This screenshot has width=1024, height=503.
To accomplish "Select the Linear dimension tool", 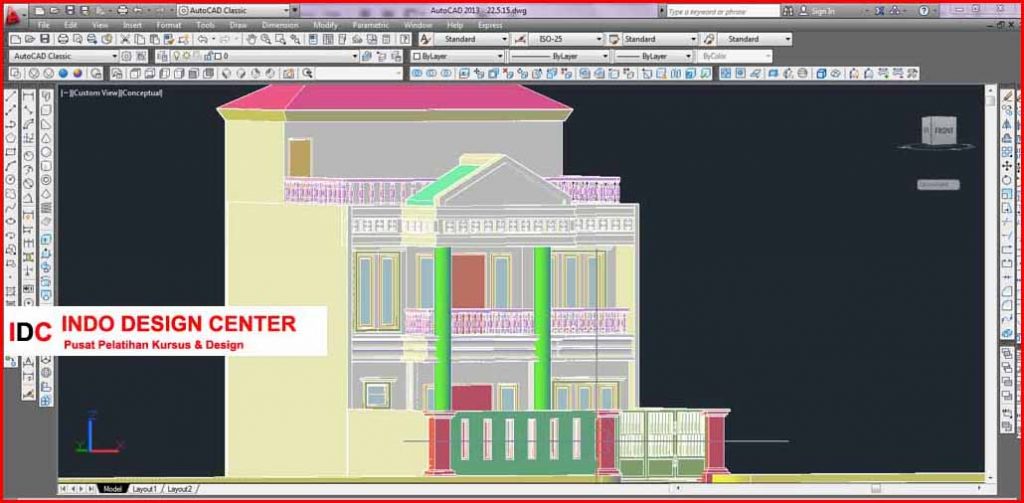I will (x=29, y=97).
